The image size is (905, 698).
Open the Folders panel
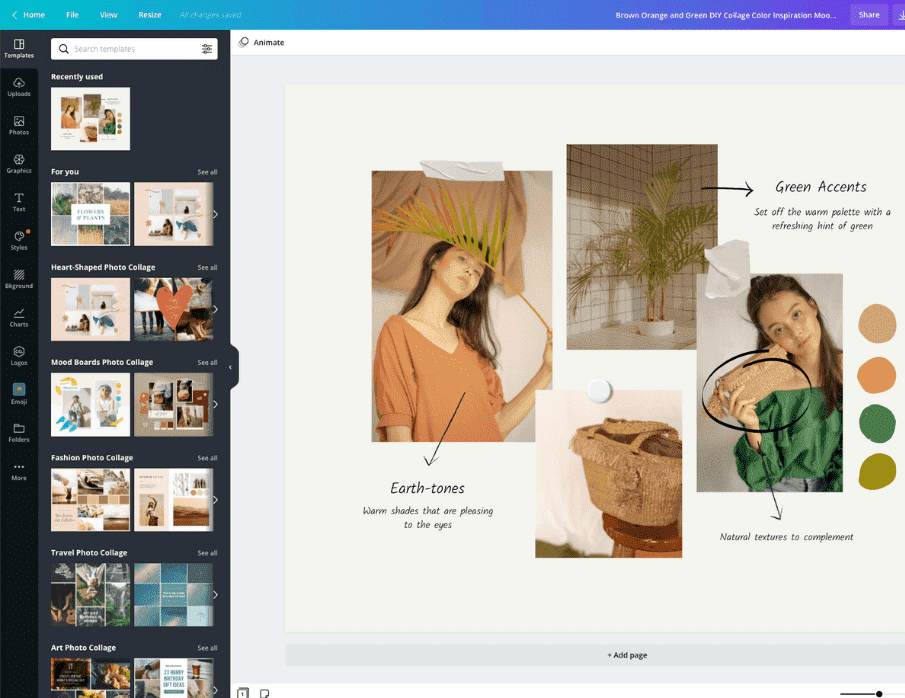(19, 430)
